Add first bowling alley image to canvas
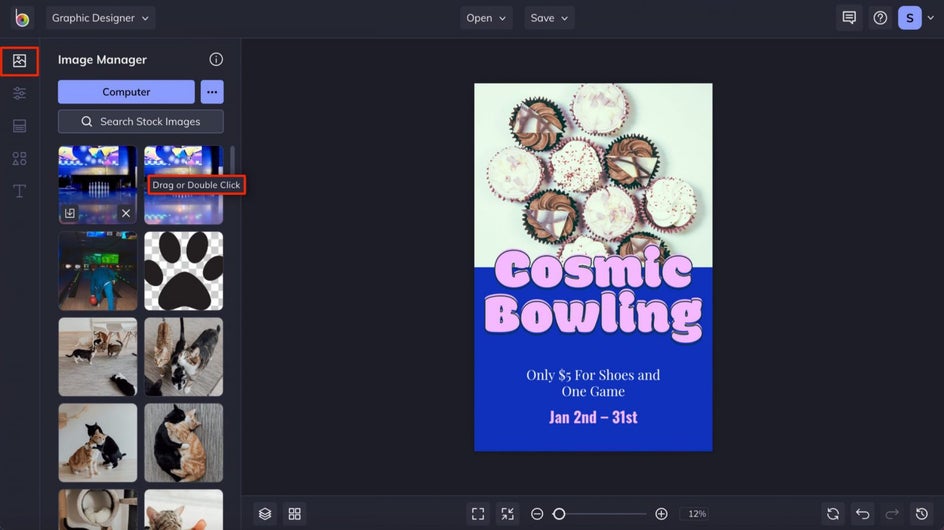 tap(70, 213)
